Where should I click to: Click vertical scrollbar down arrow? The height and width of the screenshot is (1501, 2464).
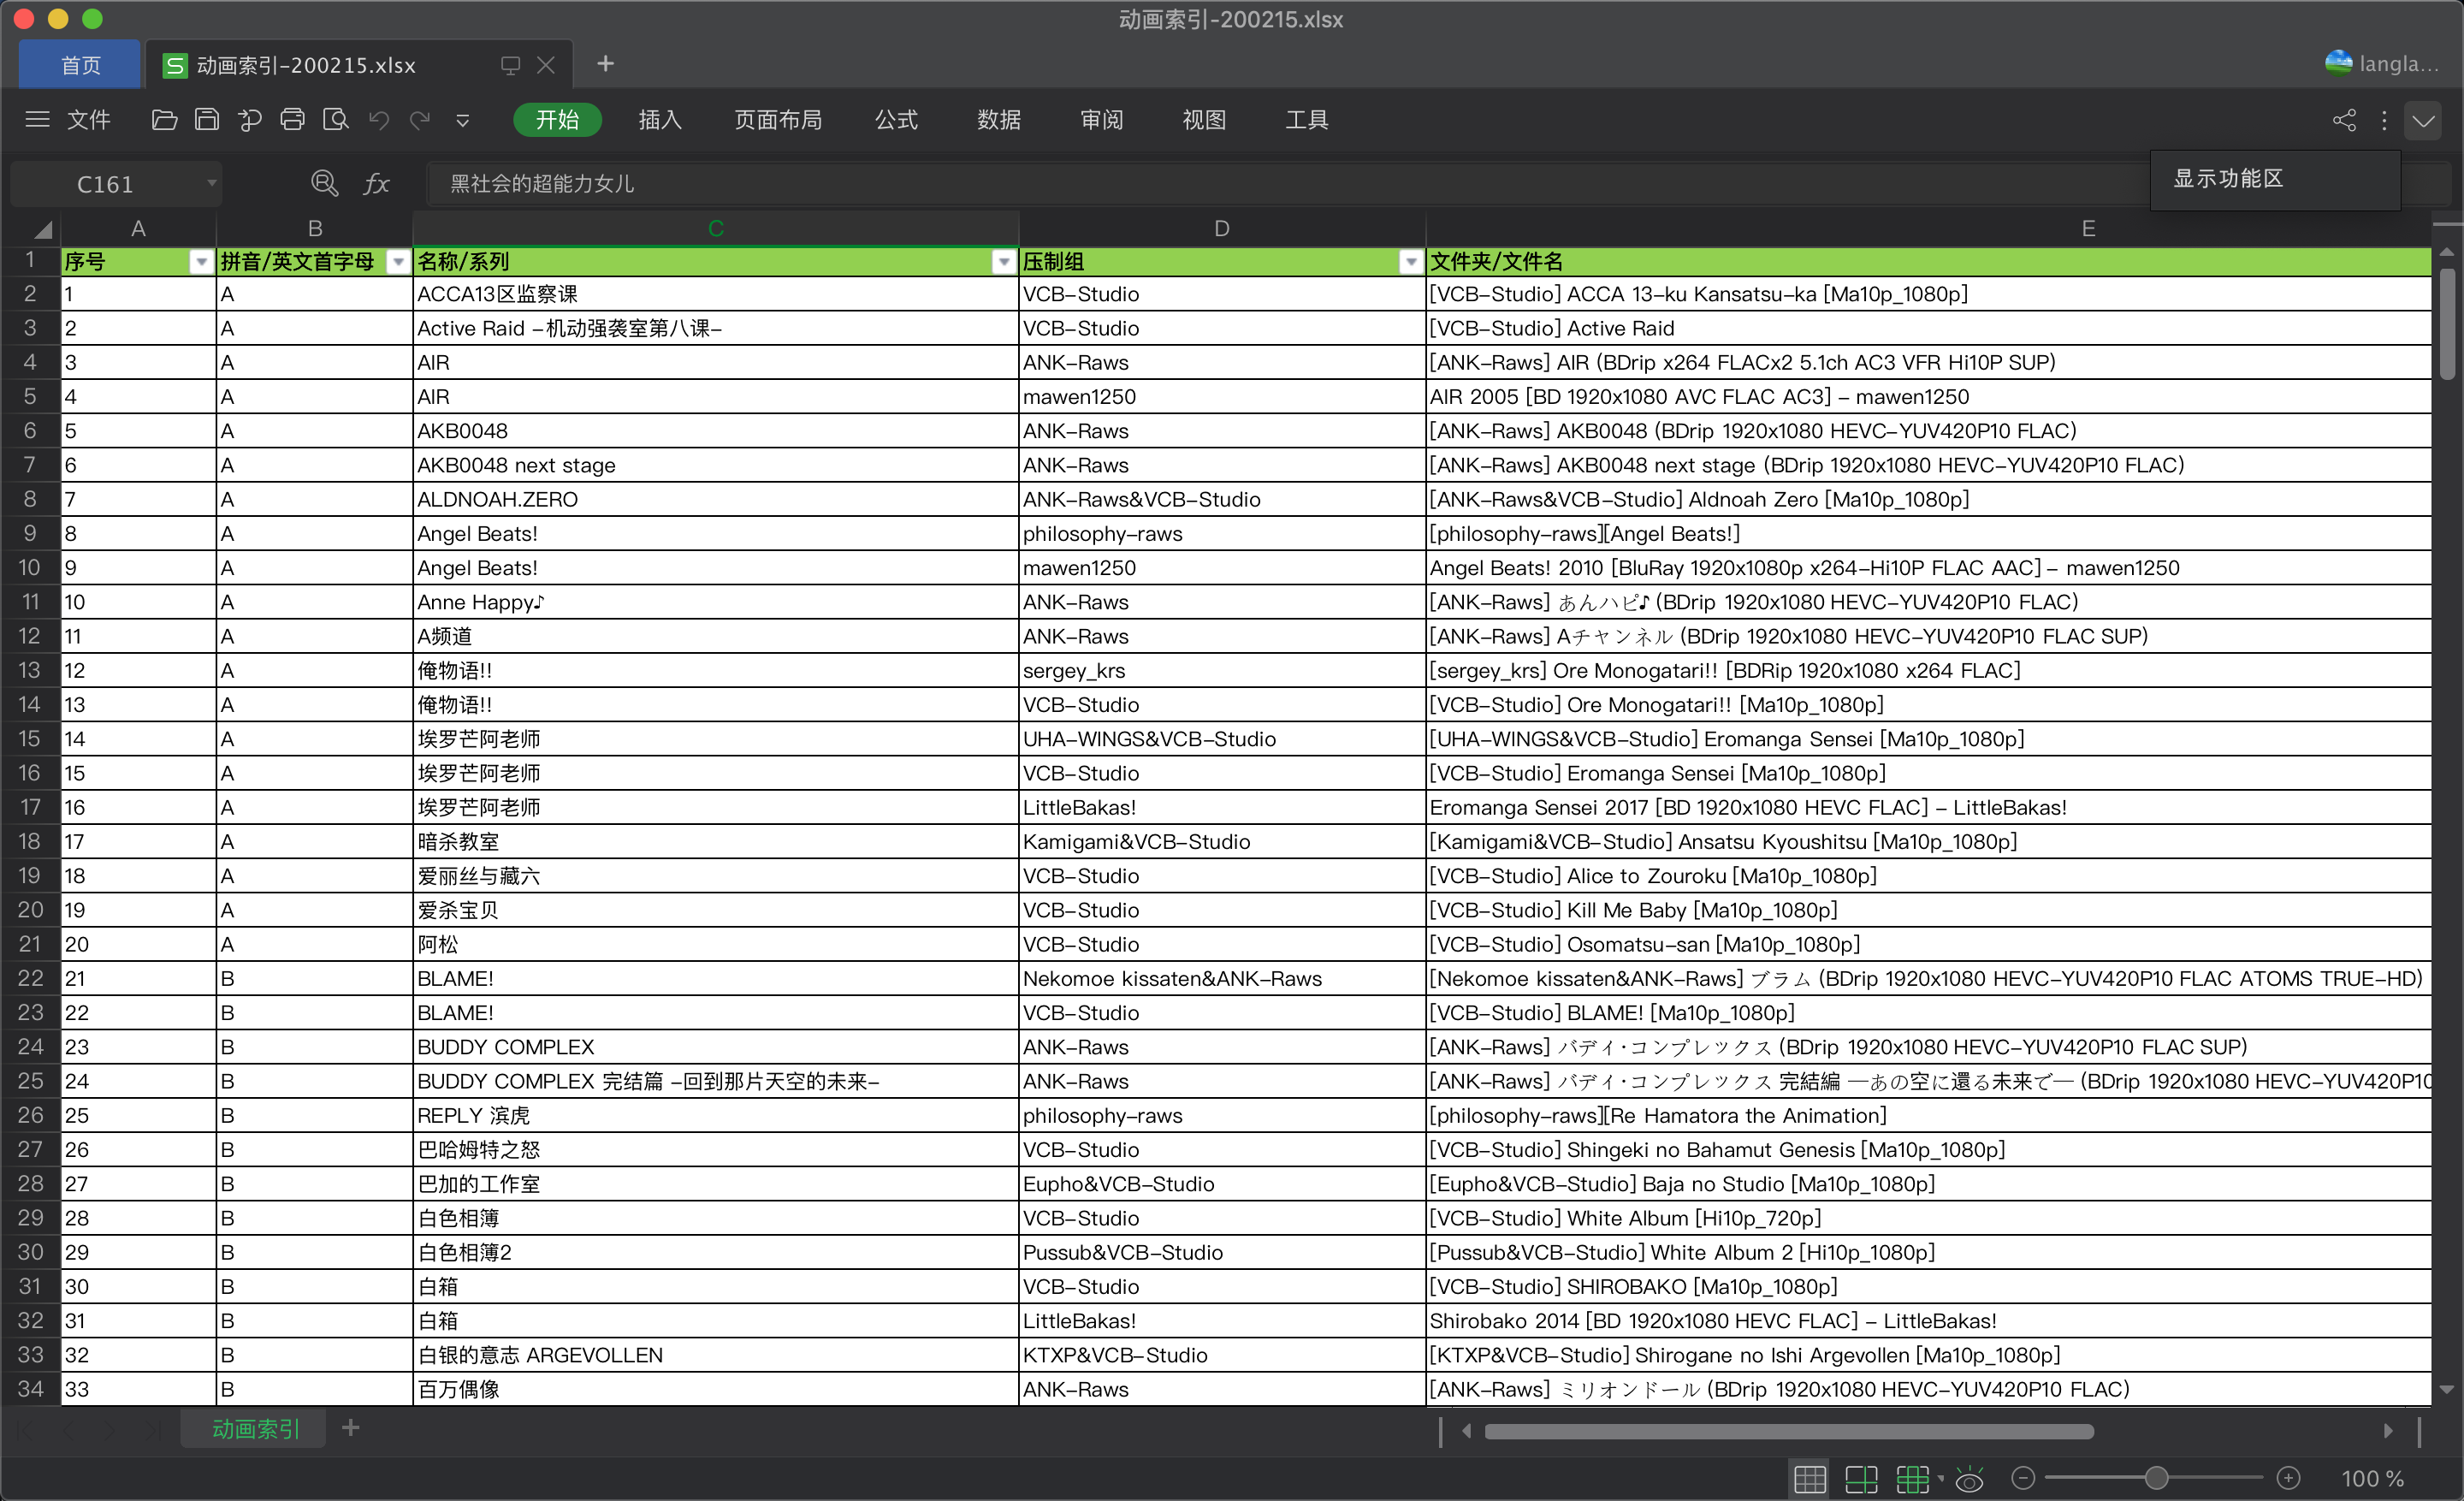[2447, 1389]
